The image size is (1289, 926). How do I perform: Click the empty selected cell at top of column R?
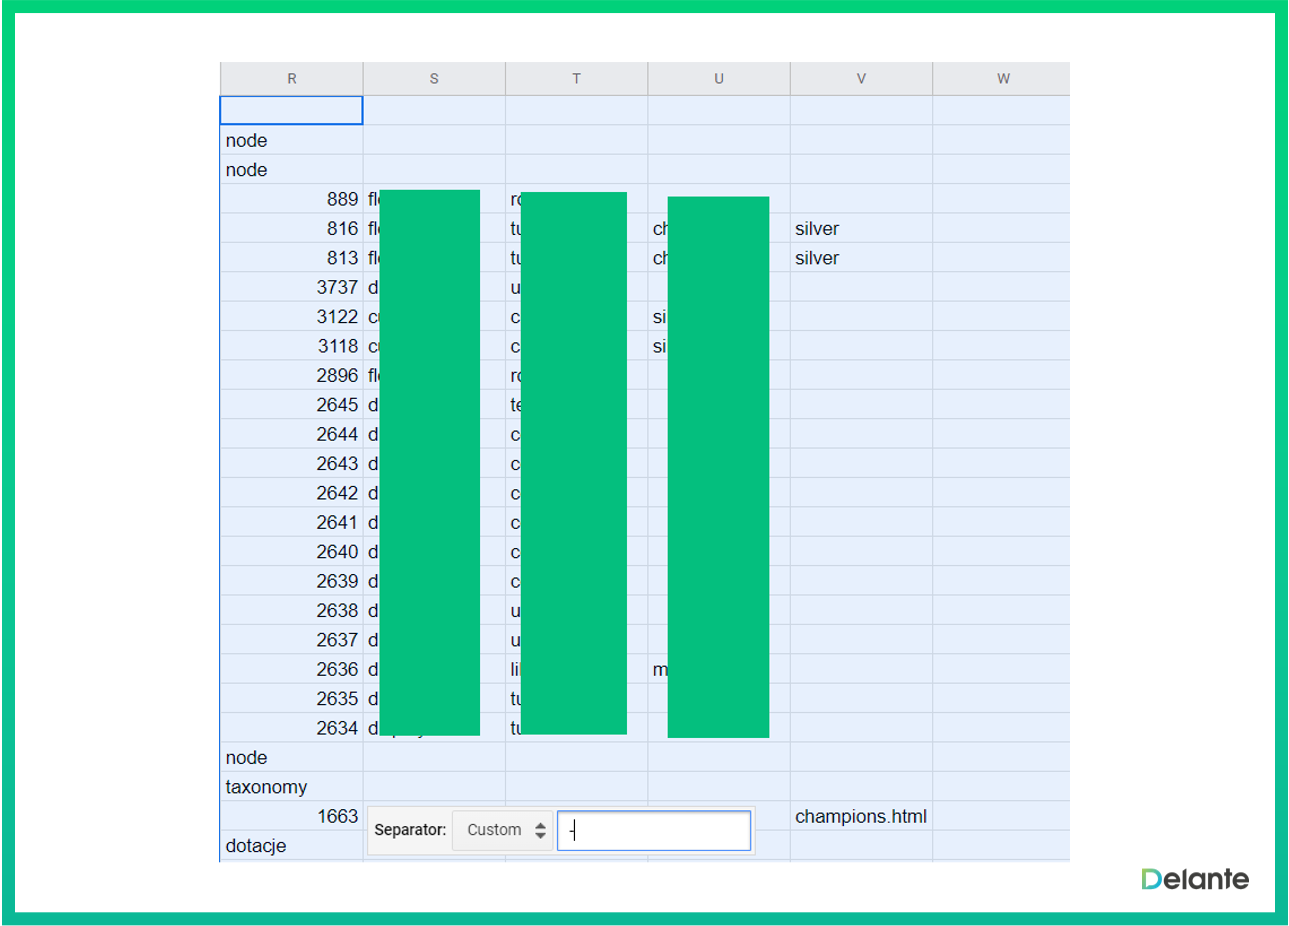pos(291,110)
